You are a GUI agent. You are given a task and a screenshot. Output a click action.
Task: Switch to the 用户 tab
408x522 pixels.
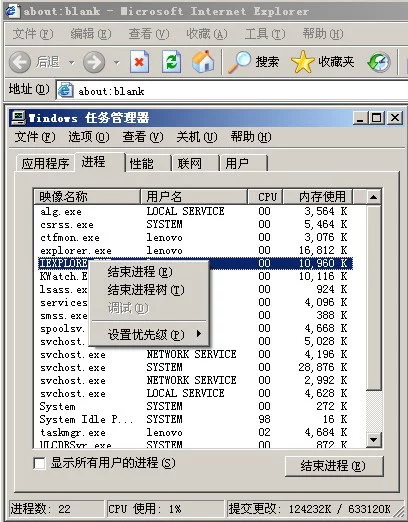(x=244, y=163)
